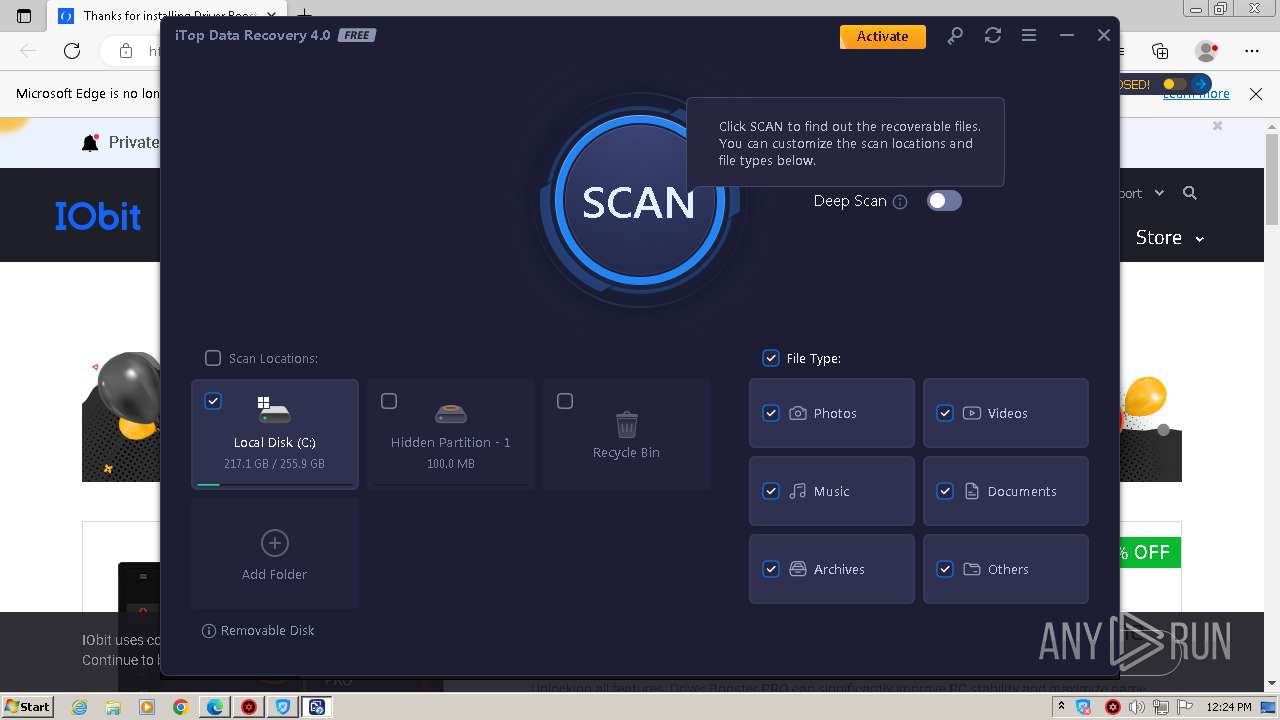Open Edge profile avatar
The height and width of the screenshot is (720, 1280).
tap(1207, 51)
